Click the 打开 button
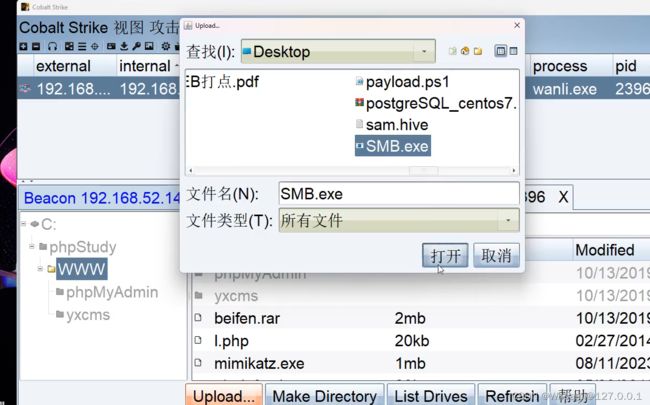Viewport: 650px width, 405px height. (x=445, y=255)
